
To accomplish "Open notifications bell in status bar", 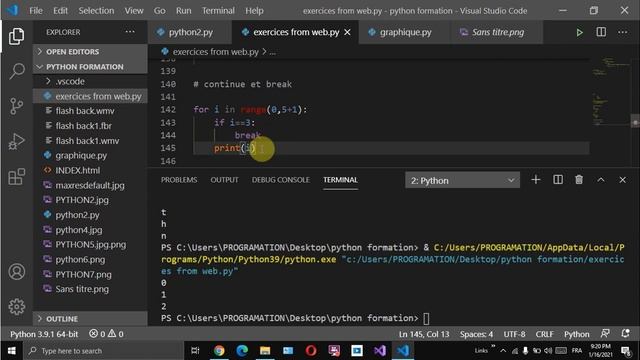I will click(625, 333).
